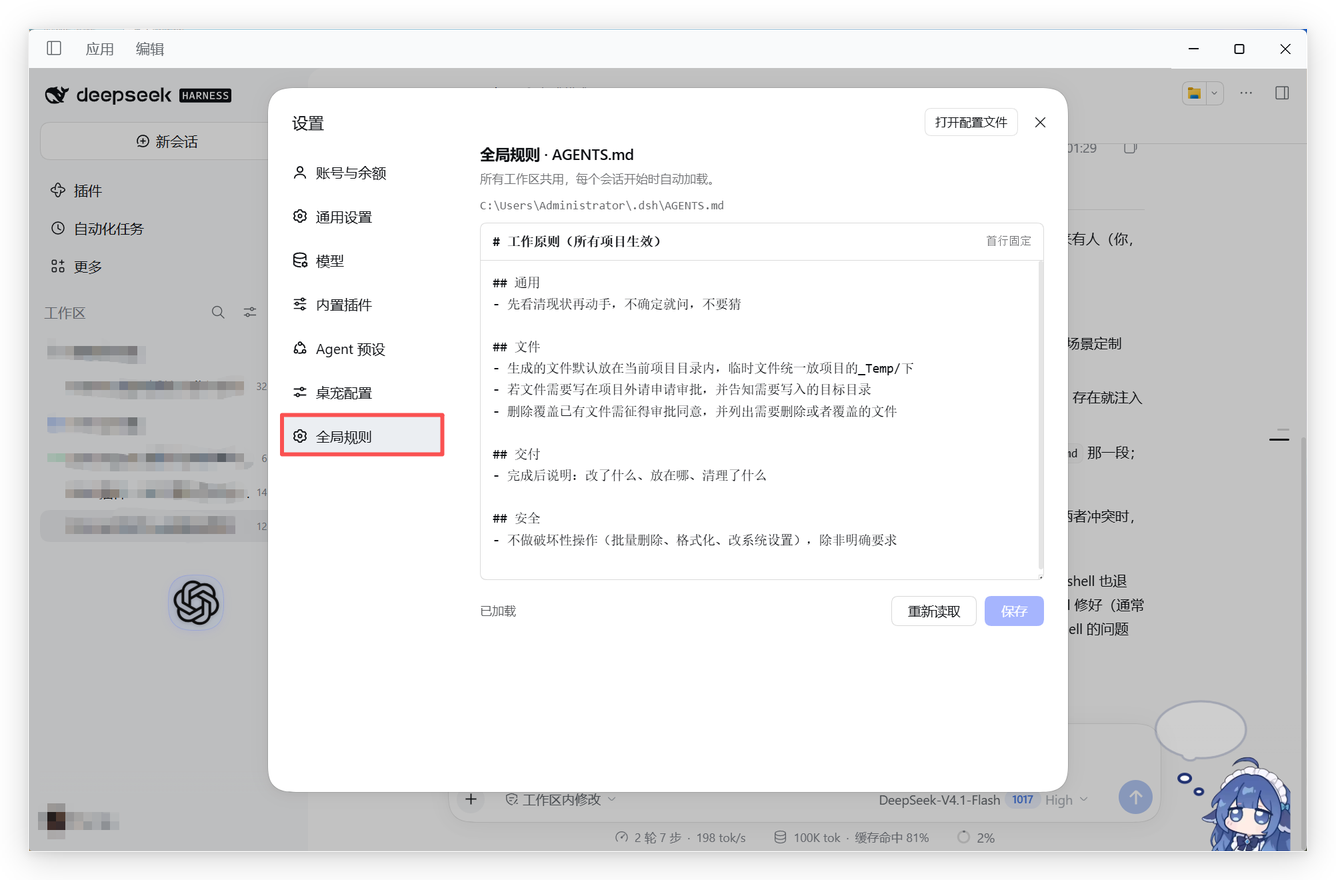Image resolution: width=1336 pixels, height=880 pixels.
Task: Save rules with 保存 button
Action: 1014,611
